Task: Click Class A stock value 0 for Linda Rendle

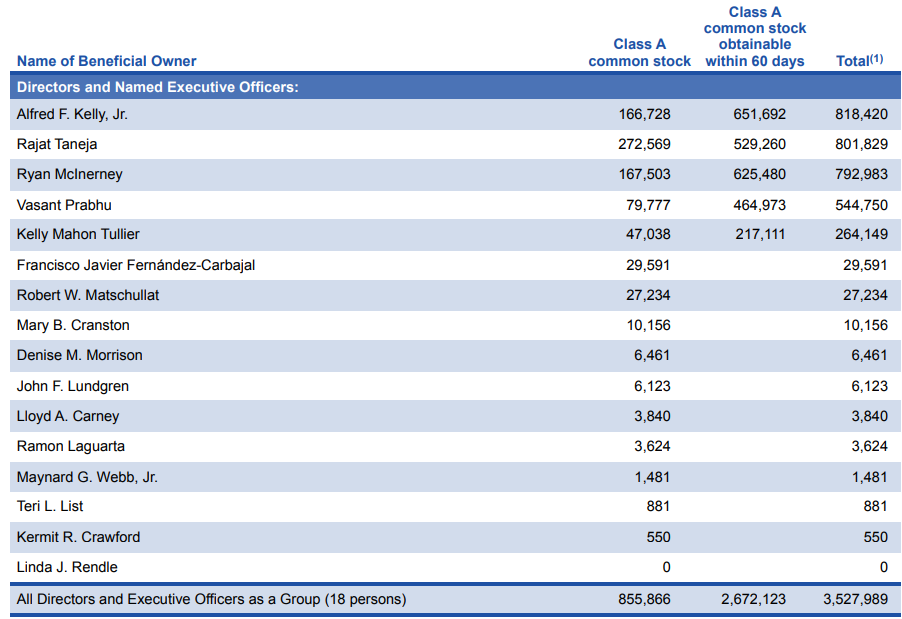Action: point(666,567)
